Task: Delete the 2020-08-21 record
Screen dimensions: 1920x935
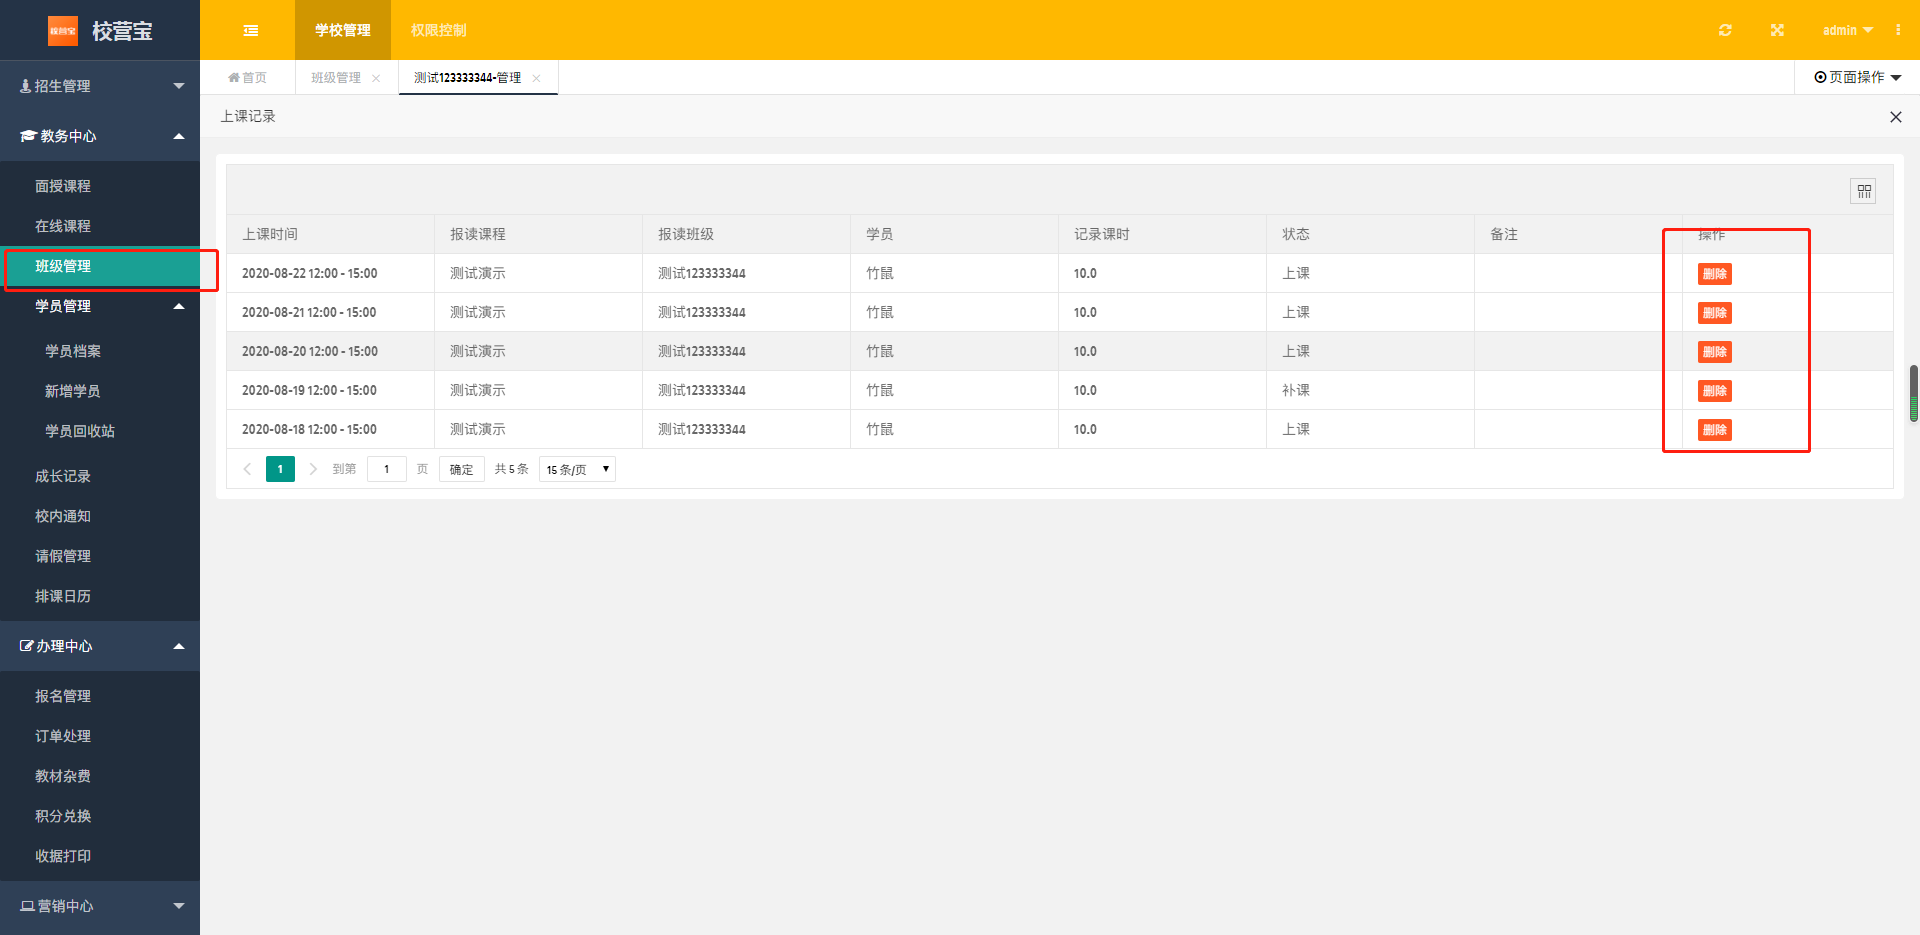Action: tap(1714, 313)
